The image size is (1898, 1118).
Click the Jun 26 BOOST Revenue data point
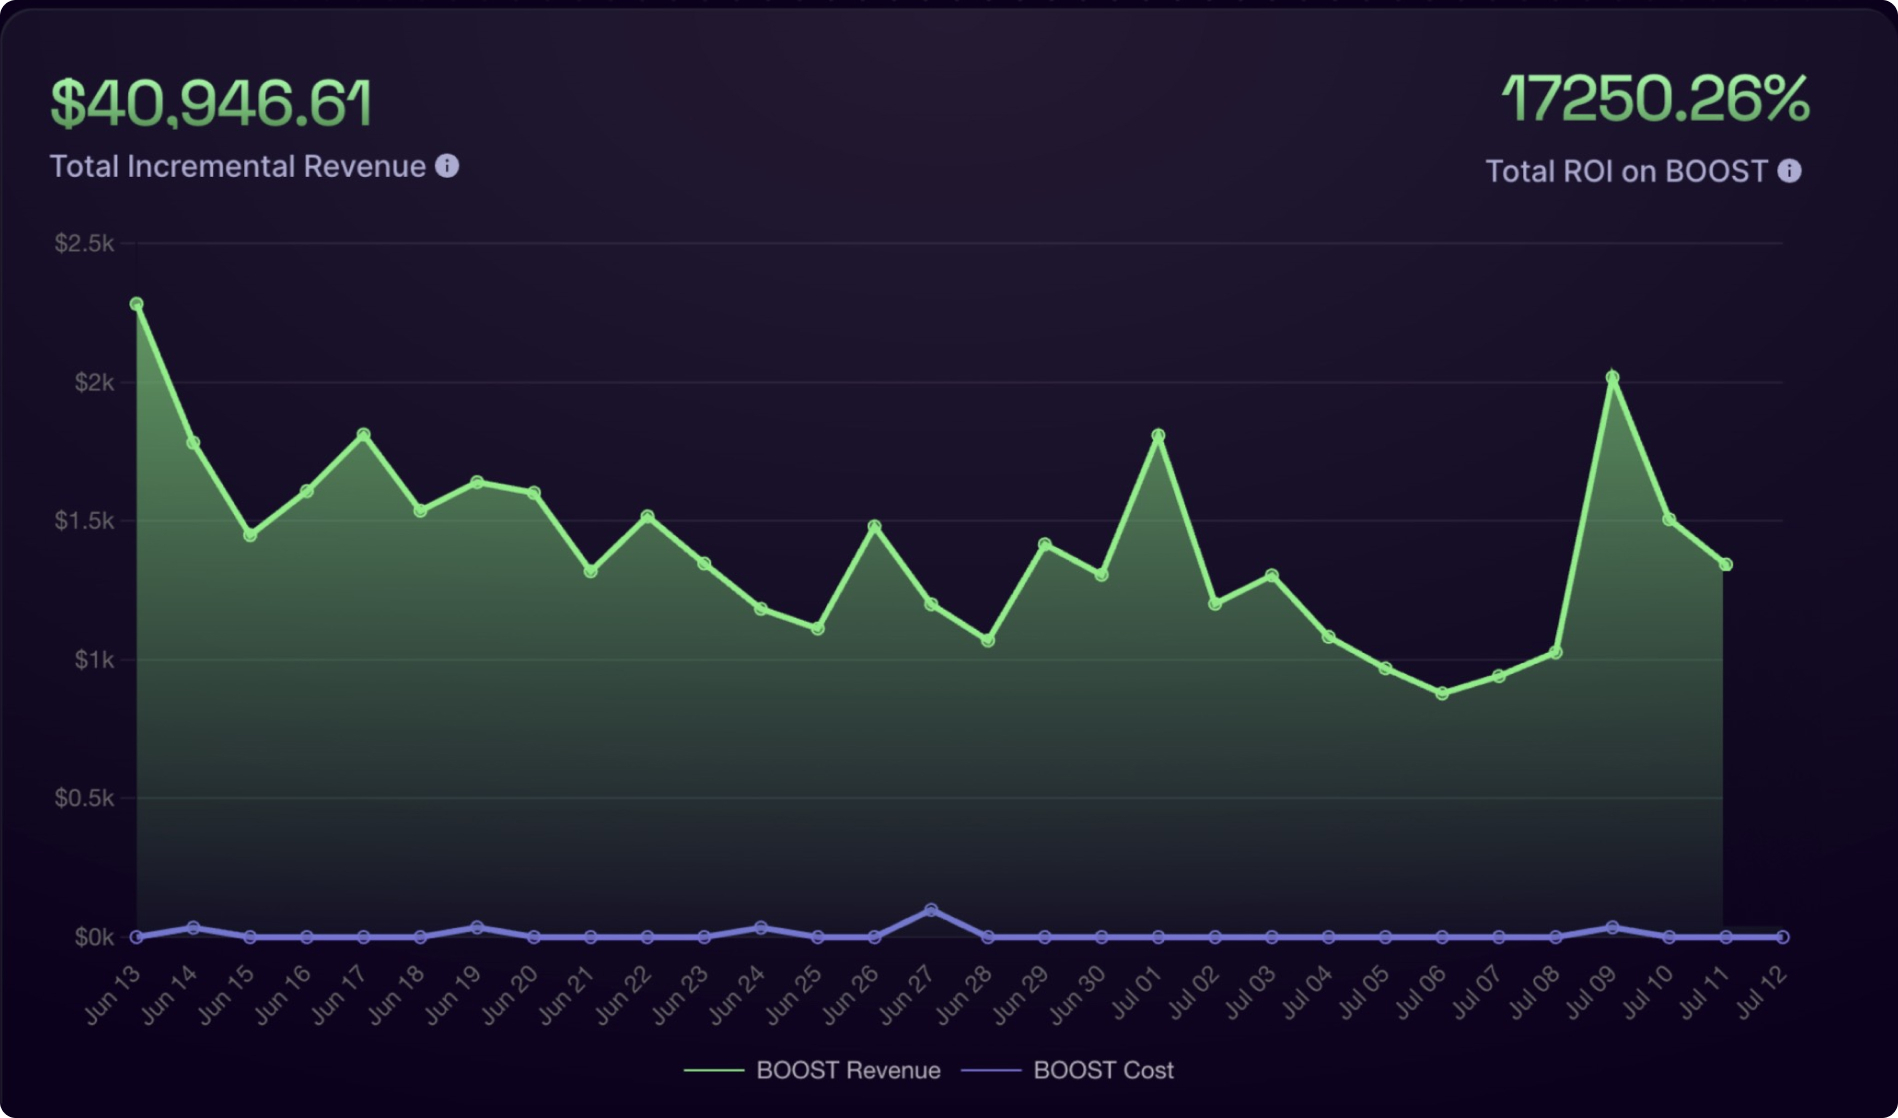coord(875,526)
